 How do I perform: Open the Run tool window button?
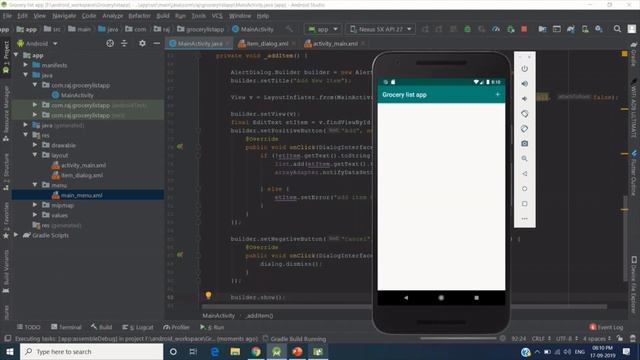click(212, 327)
